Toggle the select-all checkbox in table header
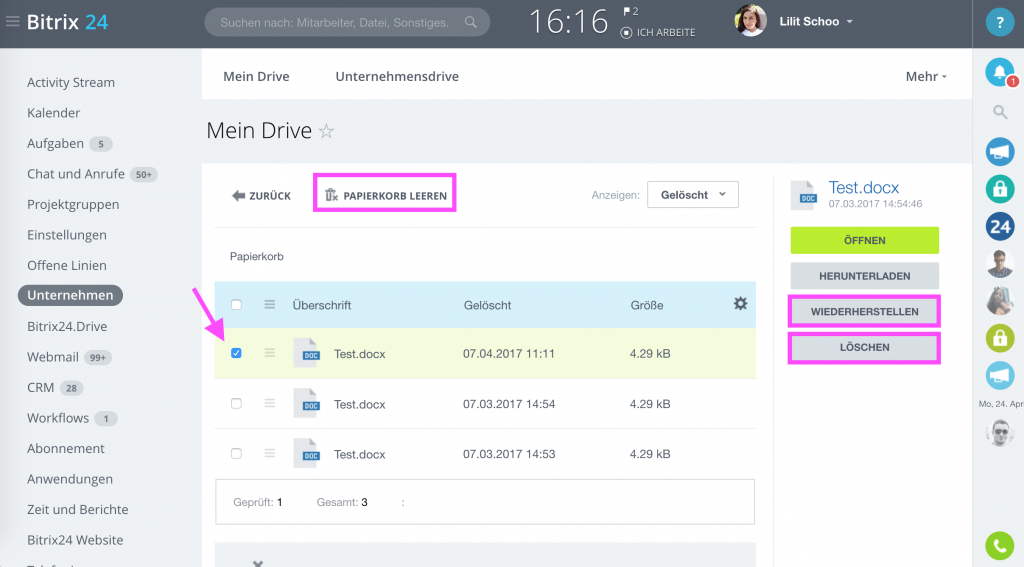The height and width of the screenshot is (567, 1024). [x=236, y=304]
